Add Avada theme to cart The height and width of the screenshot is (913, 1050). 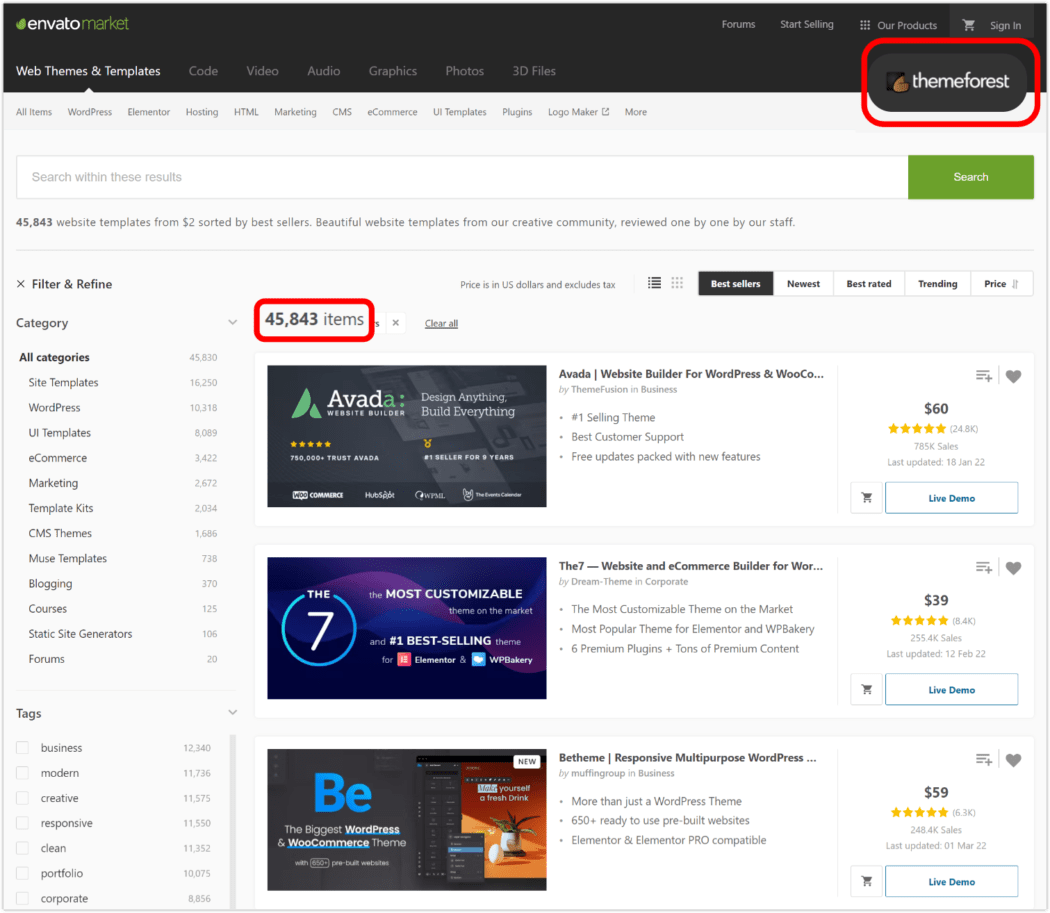tap(867, 498)
